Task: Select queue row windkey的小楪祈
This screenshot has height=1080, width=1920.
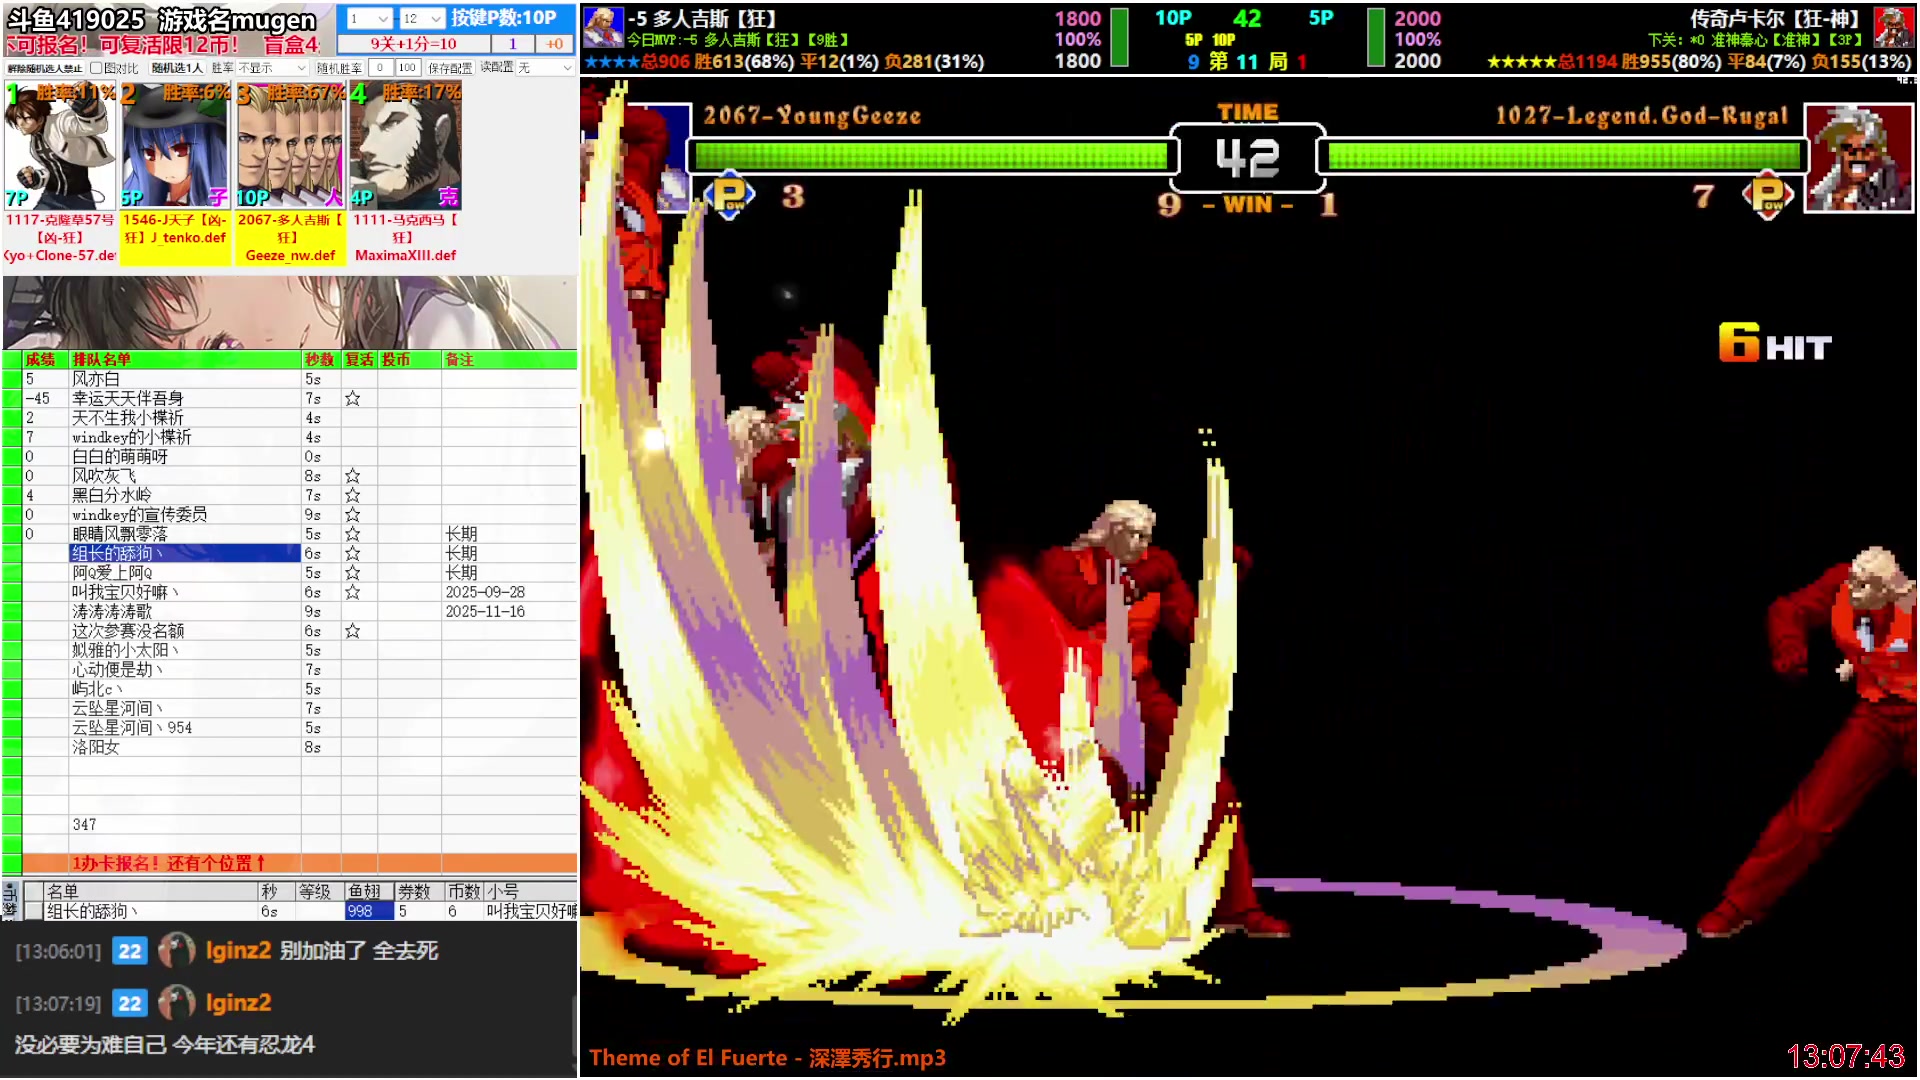Action: click(x=290, y=438)
